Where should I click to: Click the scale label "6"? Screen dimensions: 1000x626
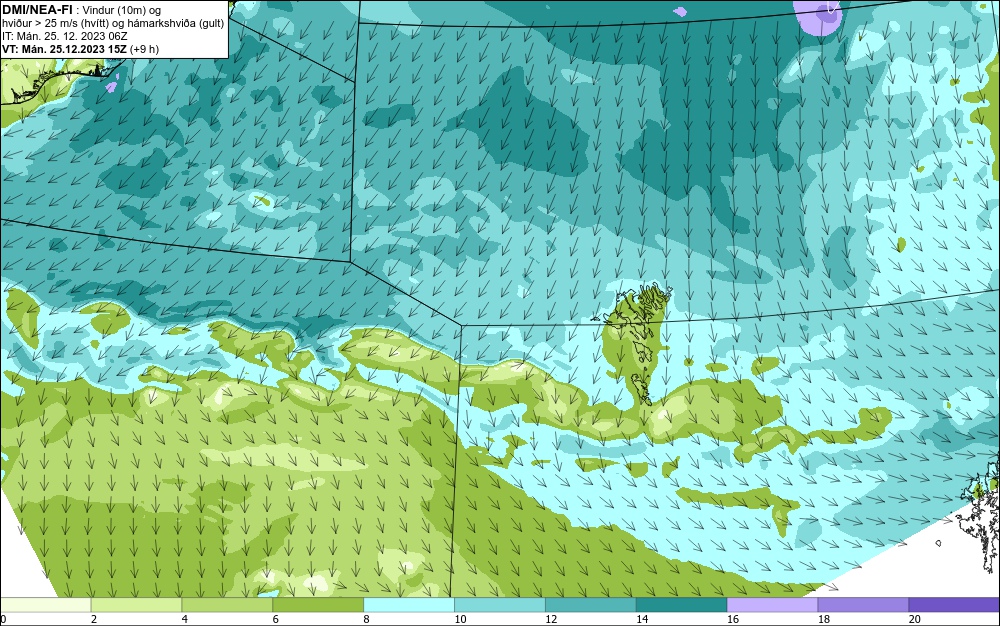click(x=276, y=619)
